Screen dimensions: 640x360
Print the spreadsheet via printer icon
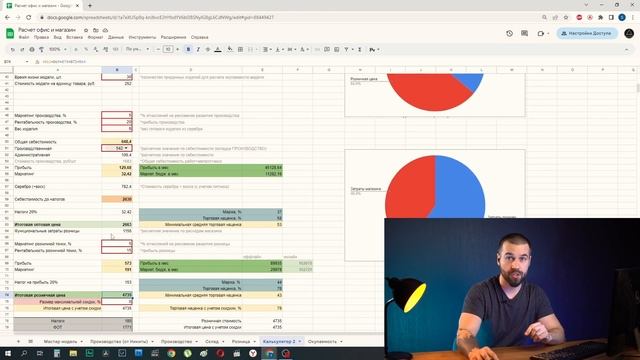click(31, 49)
